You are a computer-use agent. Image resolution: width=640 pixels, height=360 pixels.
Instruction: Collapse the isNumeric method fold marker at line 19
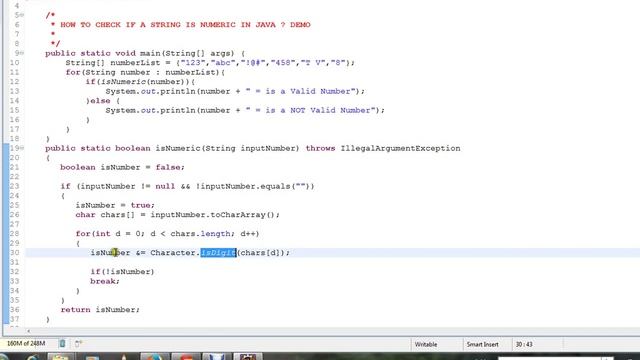22,148
